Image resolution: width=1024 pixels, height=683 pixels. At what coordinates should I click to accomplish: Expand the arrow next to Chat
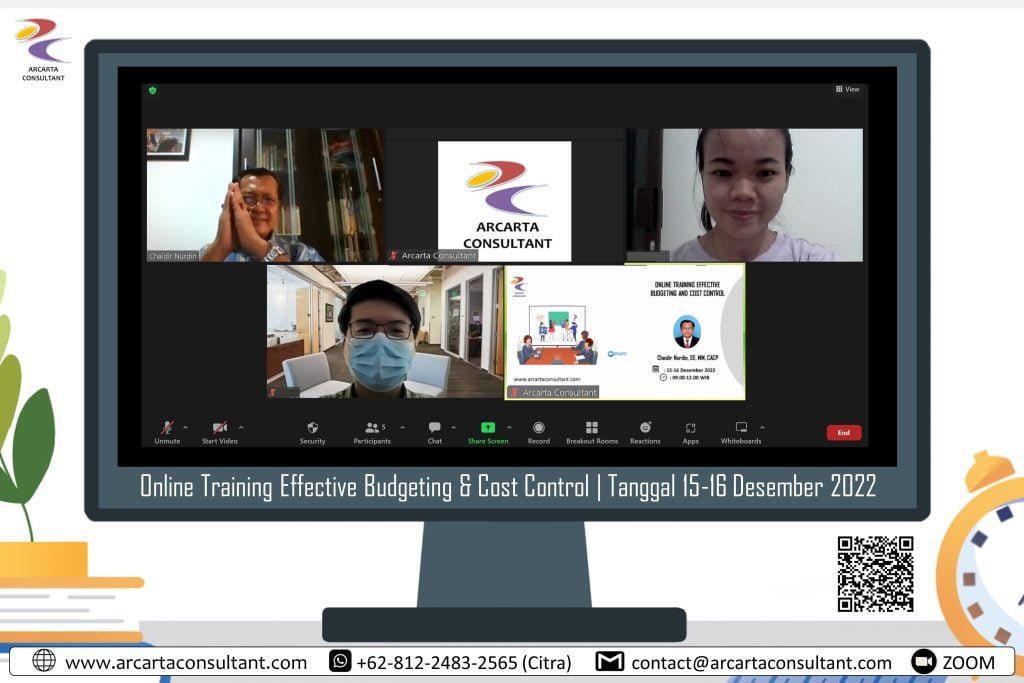(x=453, y=427)
